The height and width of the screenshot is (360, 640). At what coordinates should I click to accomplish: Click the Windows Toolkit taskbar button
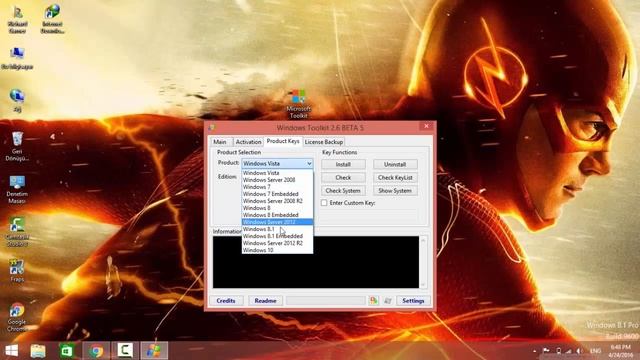pyautogui.click(x=154, y=351)
